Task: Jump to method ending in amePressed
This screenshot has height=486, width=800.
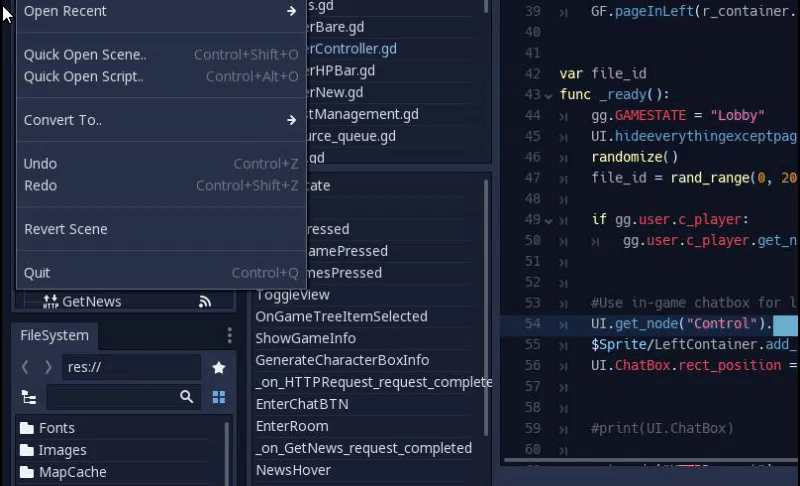Action: tap(347, 251)
